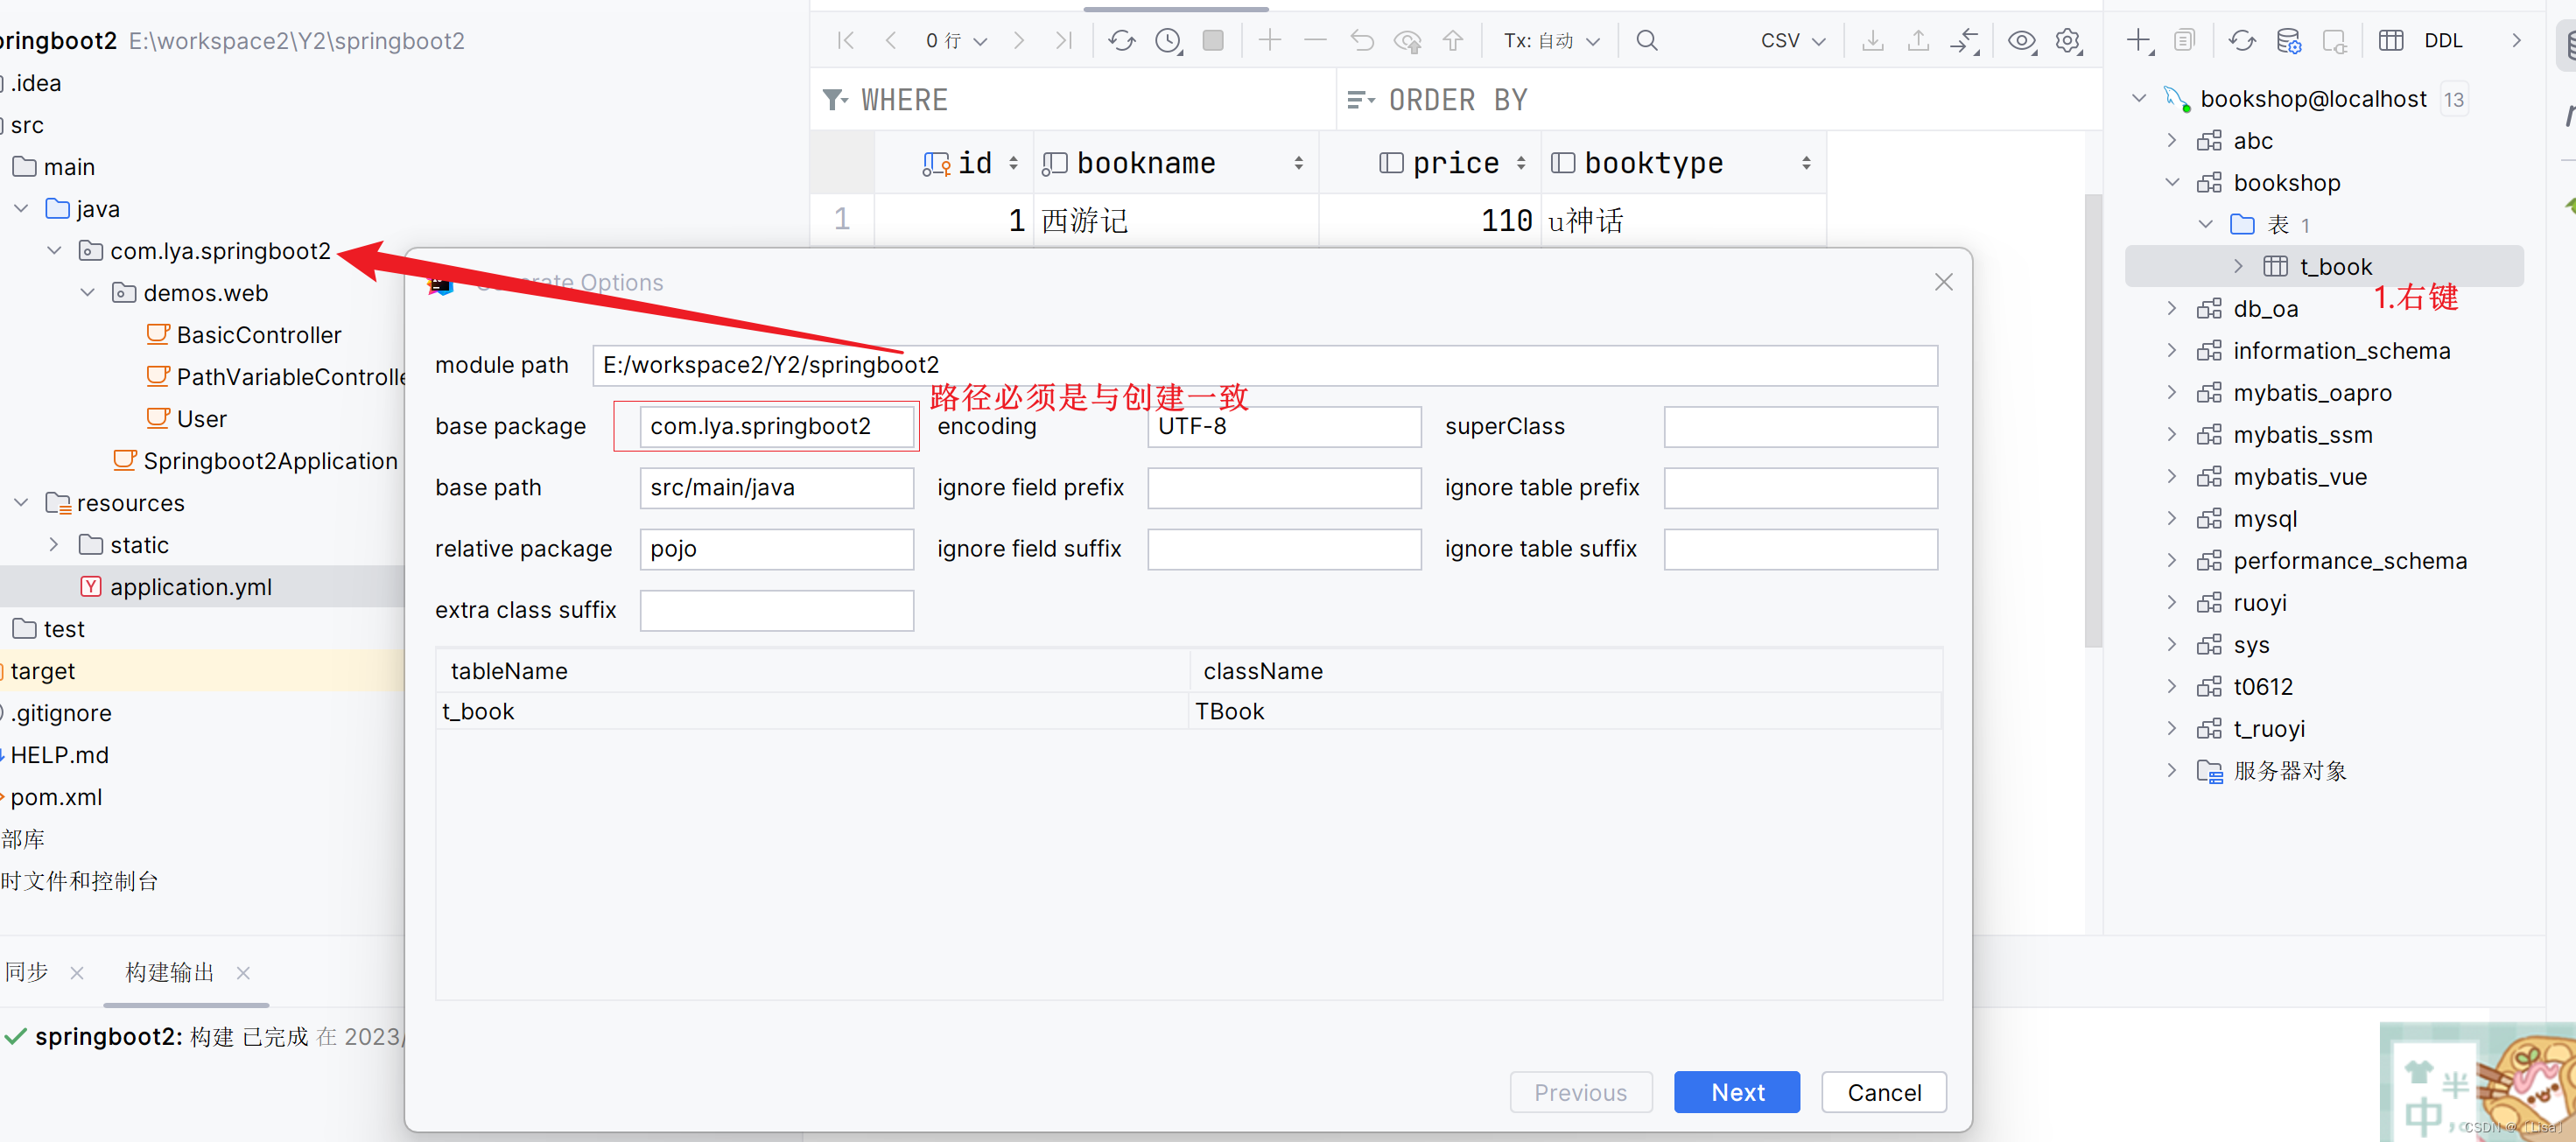2576x1142 pixels.
Task: Click the Next button
Action: coord(1737,1092)
